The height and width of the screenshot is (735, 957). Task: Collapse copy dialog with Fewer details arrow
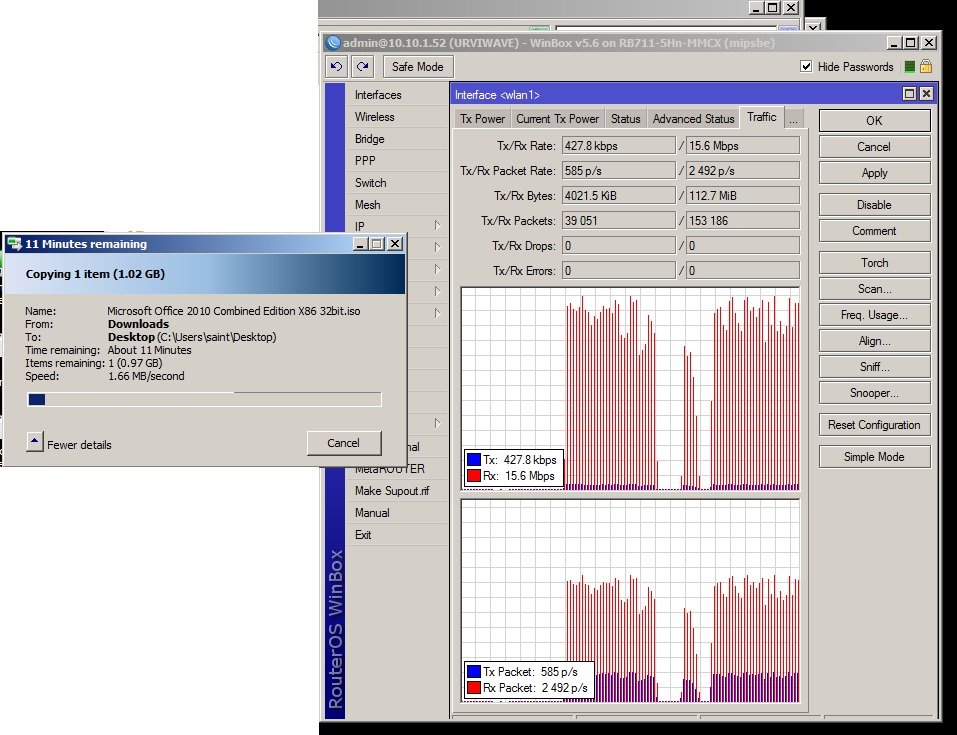click(35, 443)
